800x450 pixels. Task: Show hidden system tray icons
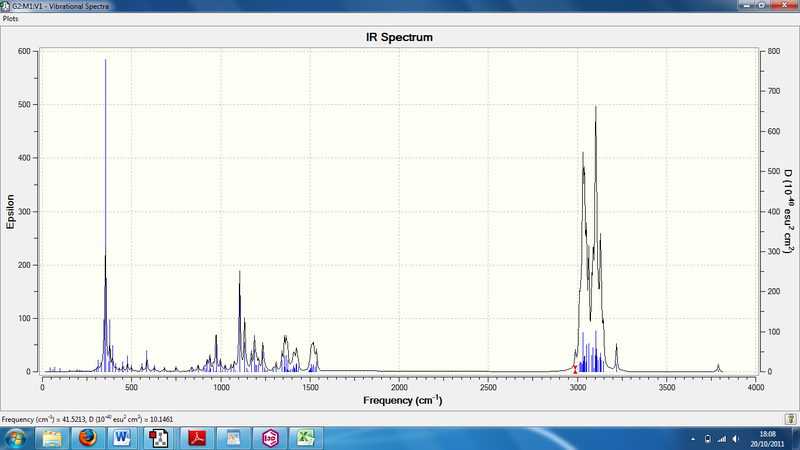coord(693,439)
